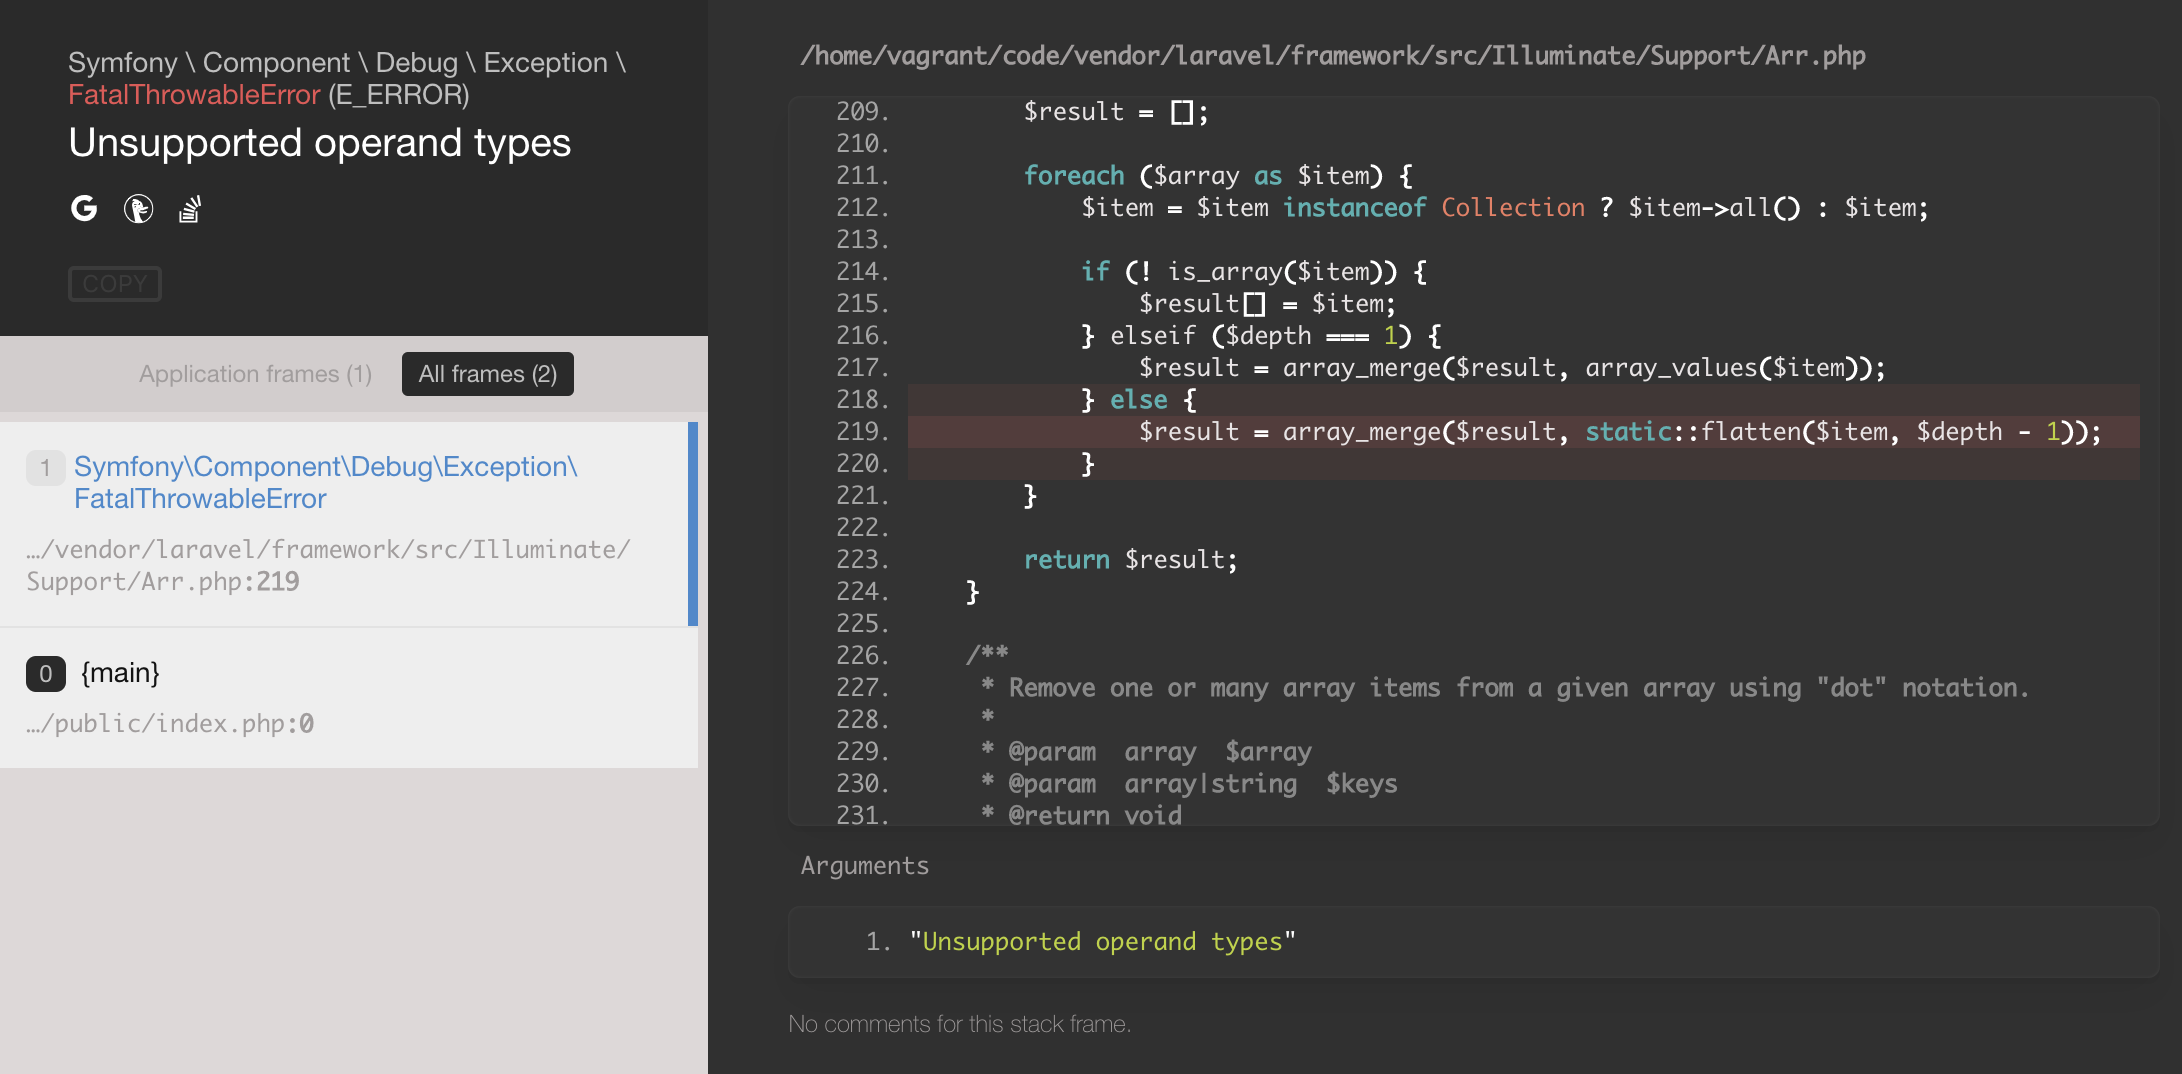The width and height of the screenshot is (2182, 1074).
Task: Click line 227 docblock comment
Action: click(1505, 688)
